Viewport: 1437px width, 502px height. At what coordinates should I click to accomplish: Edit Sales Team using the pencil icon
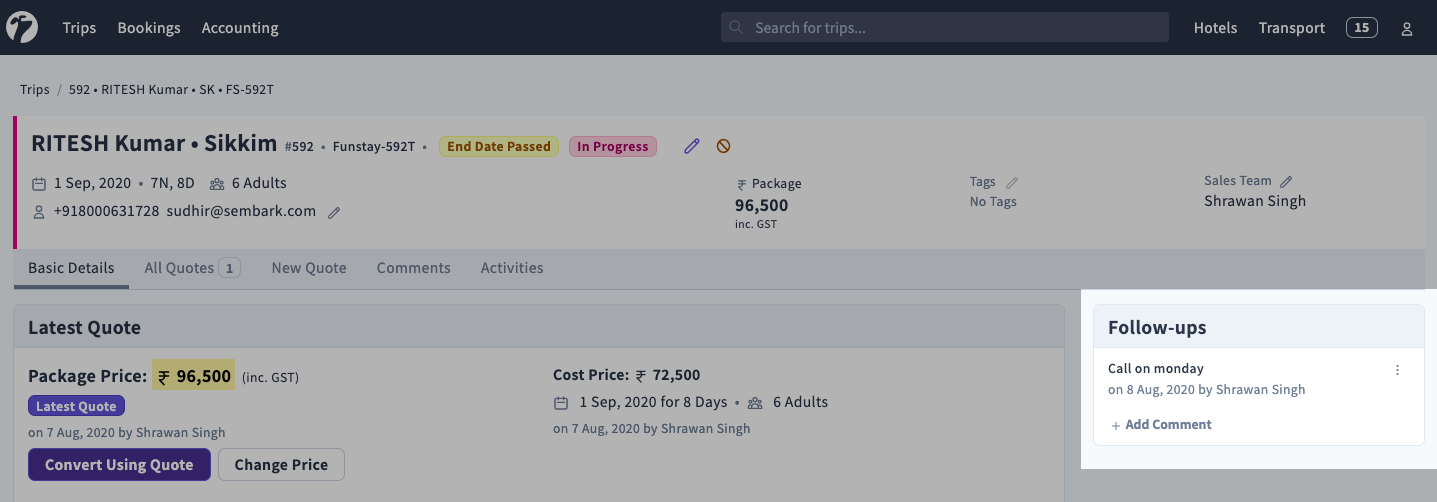(x=1286, y=182)
